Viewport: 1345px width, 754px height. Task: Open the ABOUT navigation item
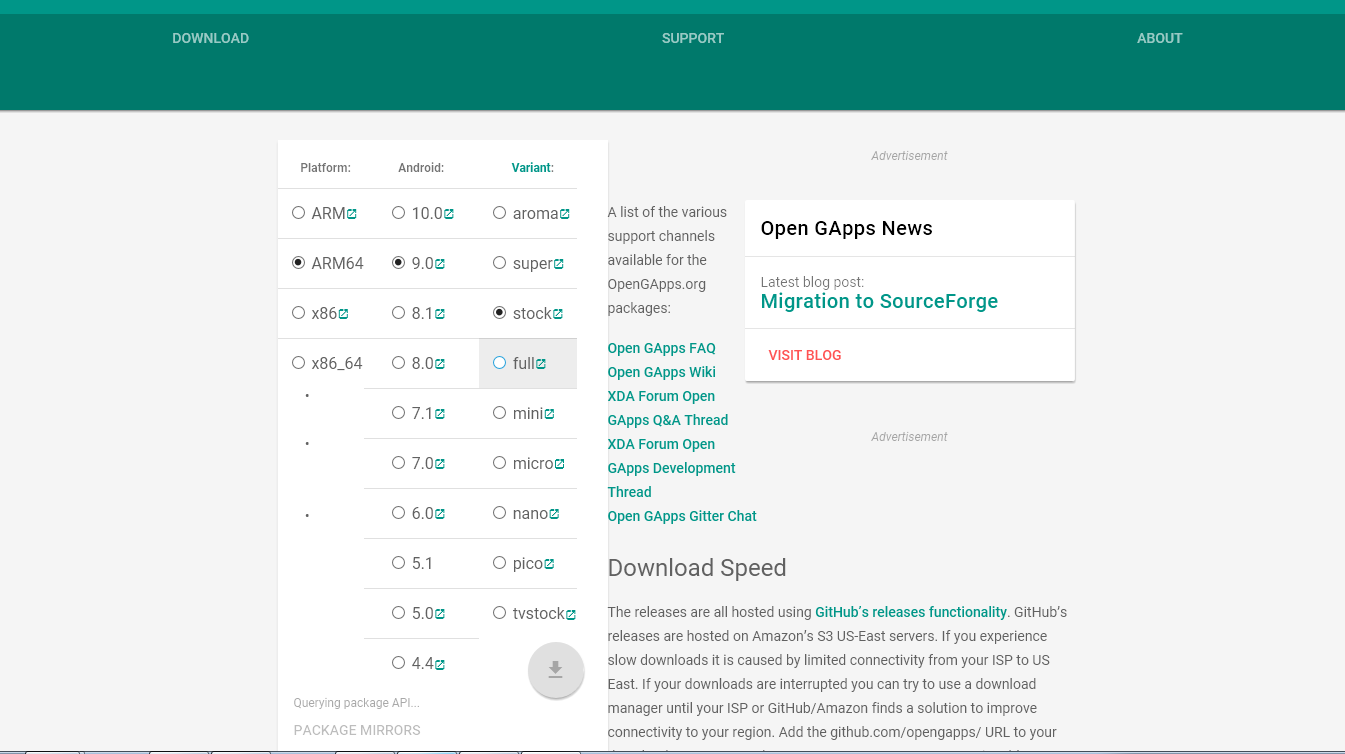pyautogui.click(x=1160, y=38)
